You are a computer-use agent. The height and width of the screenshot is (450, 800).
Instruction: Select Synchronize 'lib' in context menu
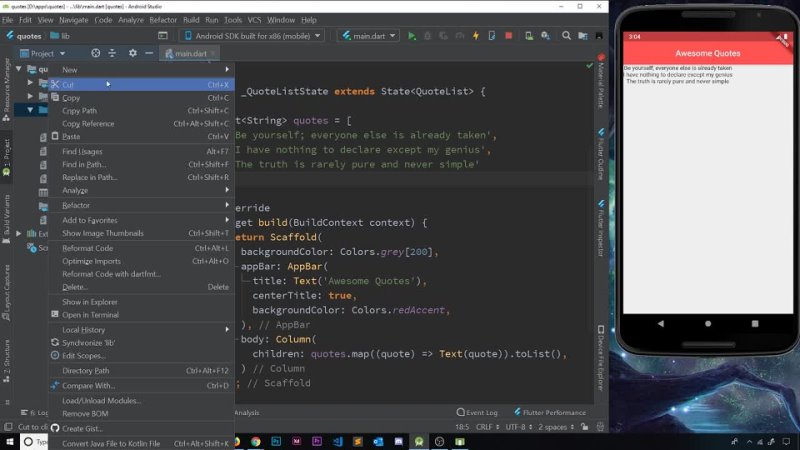coord(141,343)
